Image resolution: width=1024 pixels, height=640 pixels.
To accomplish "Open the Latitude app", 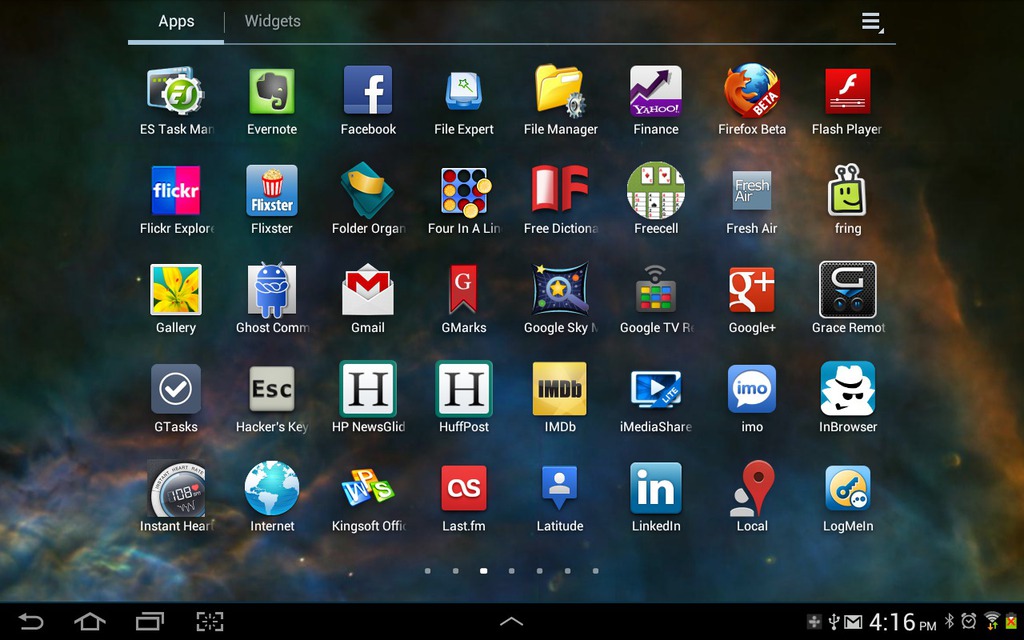I will click(560, 488).
